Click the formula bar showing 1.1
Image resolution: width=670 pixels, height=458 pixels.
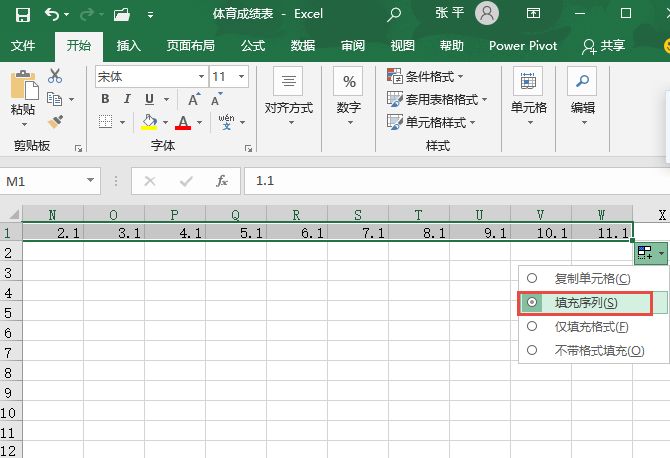[456, 181]
